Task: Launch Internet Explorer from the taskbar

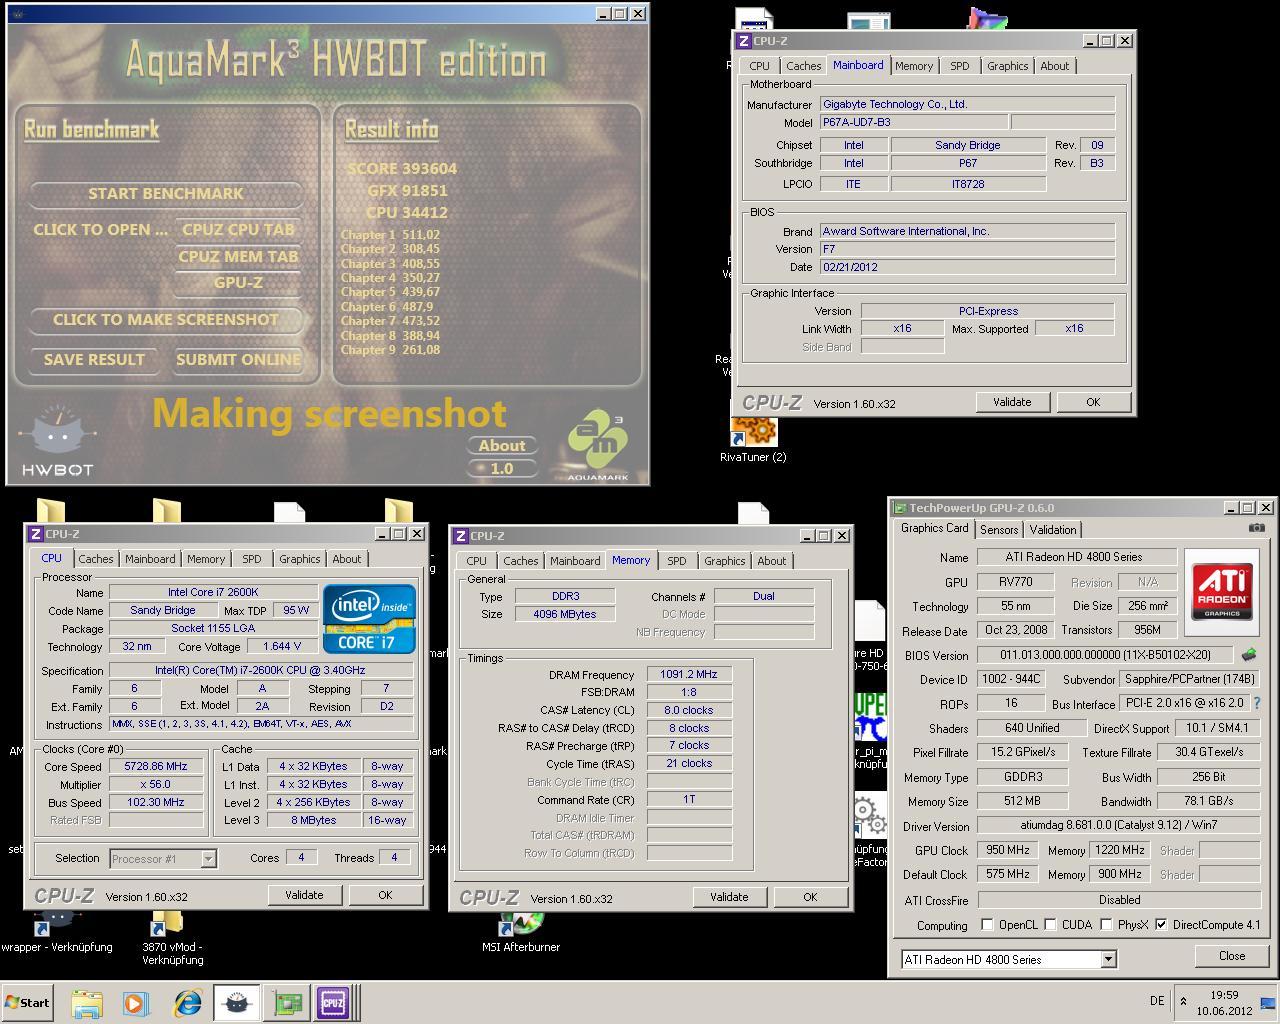Action: pos(186,1003)
